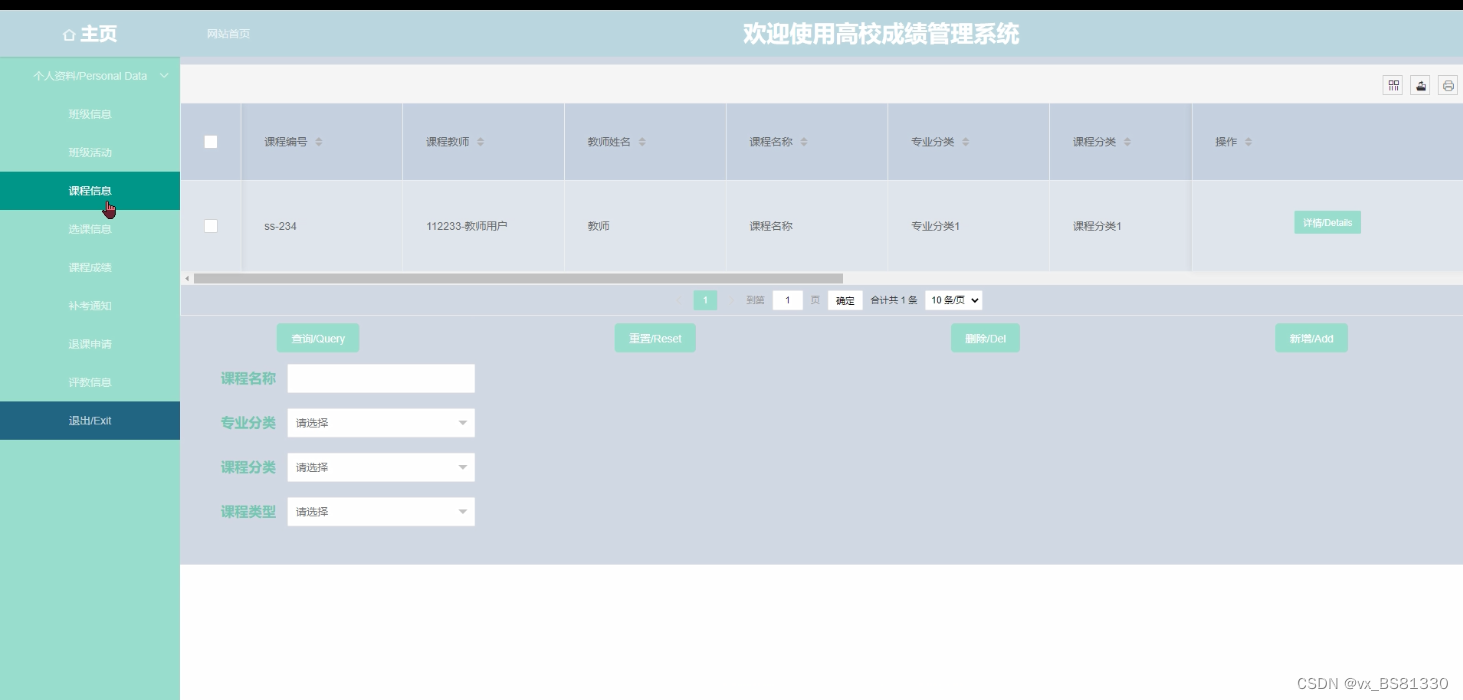This screenshot has height=700, width=1463.
Task: Open 详情/Details for row ss-234
Action: pyautogui.click(x=1327, y=222)
